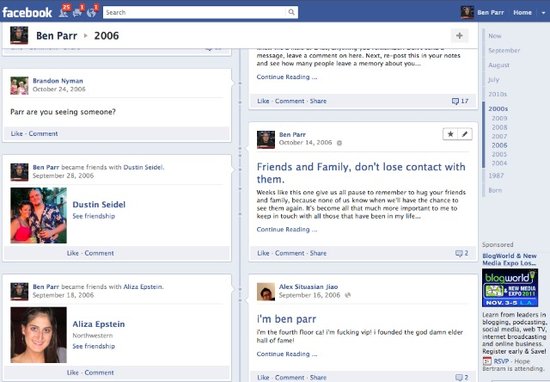Continue Reading the Friends and Family post
This screenshot has height=382, width=550.
[x=287, y=229]
